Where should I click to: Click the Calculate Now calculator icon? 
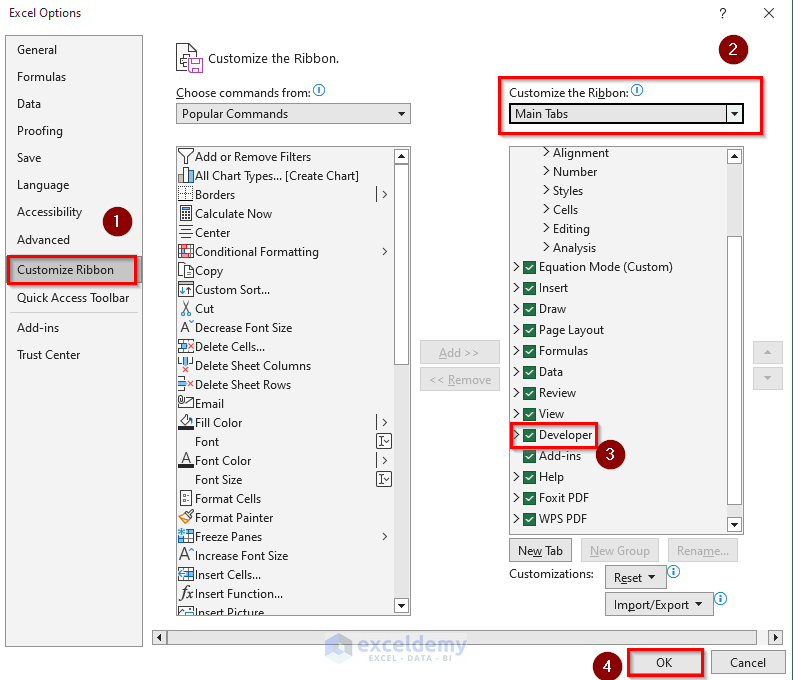pos(186,213)
